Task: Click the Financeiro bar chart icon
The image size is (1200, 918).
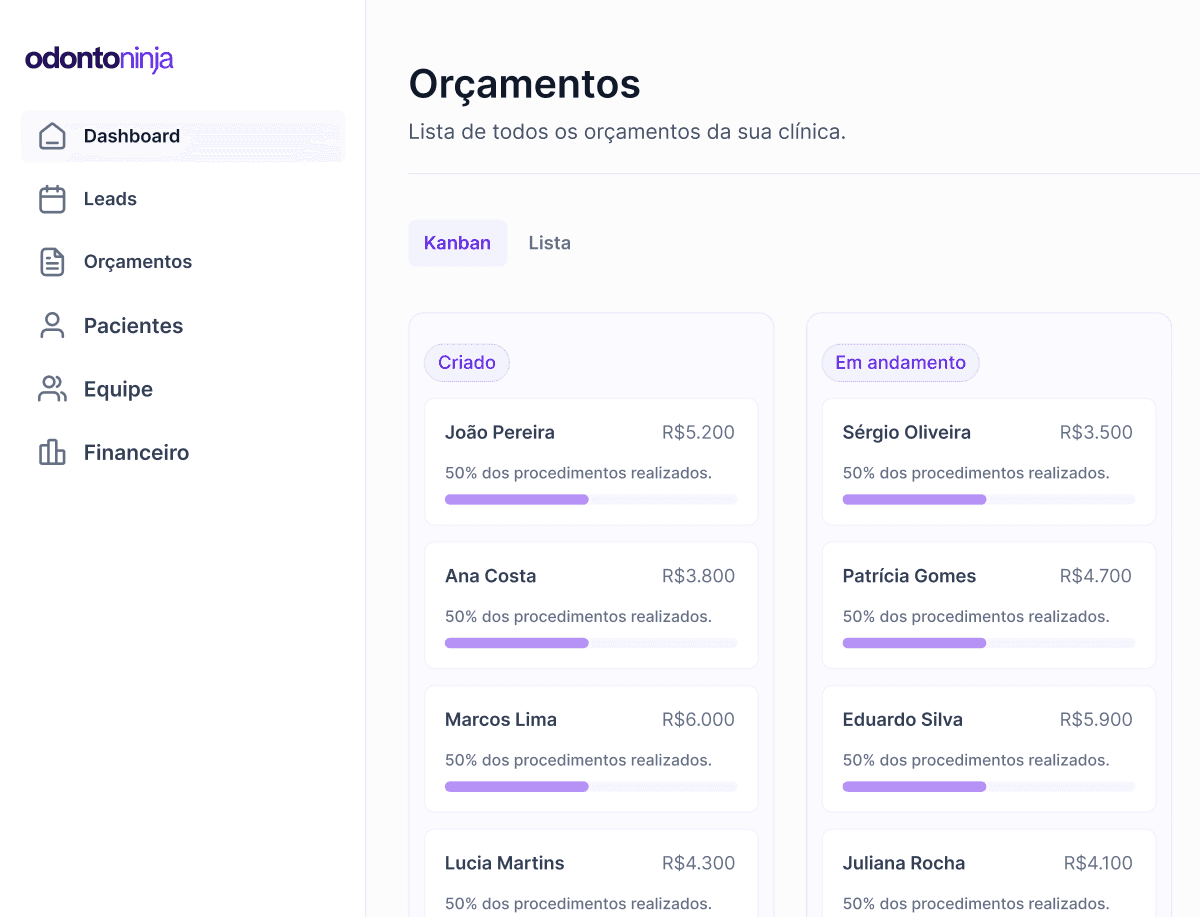Action: (52, 452)
